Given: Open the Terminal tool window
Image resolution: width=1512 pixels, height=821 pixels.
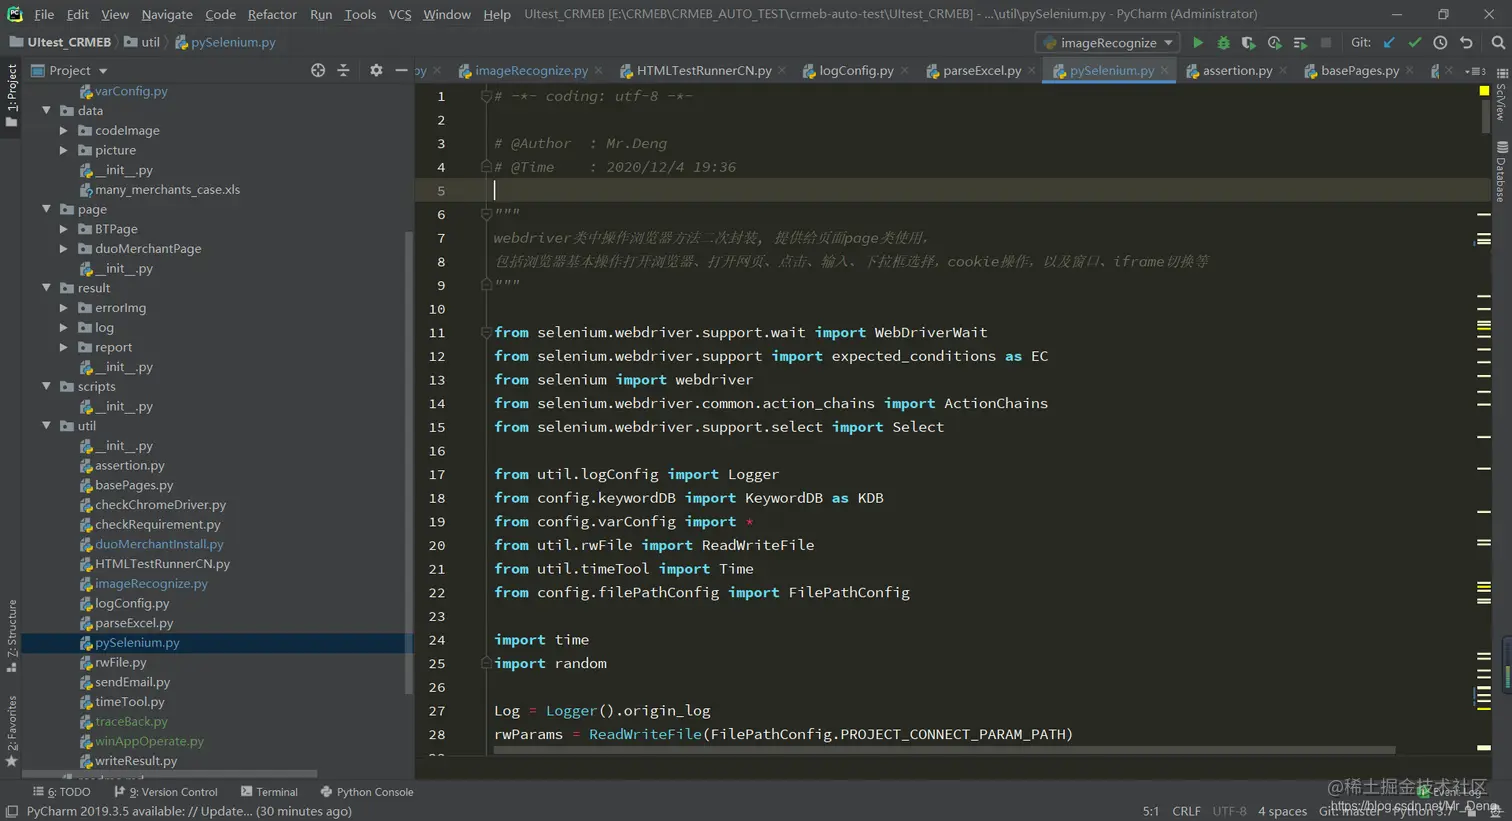Looking at the screenshot, I should point(269,792).
